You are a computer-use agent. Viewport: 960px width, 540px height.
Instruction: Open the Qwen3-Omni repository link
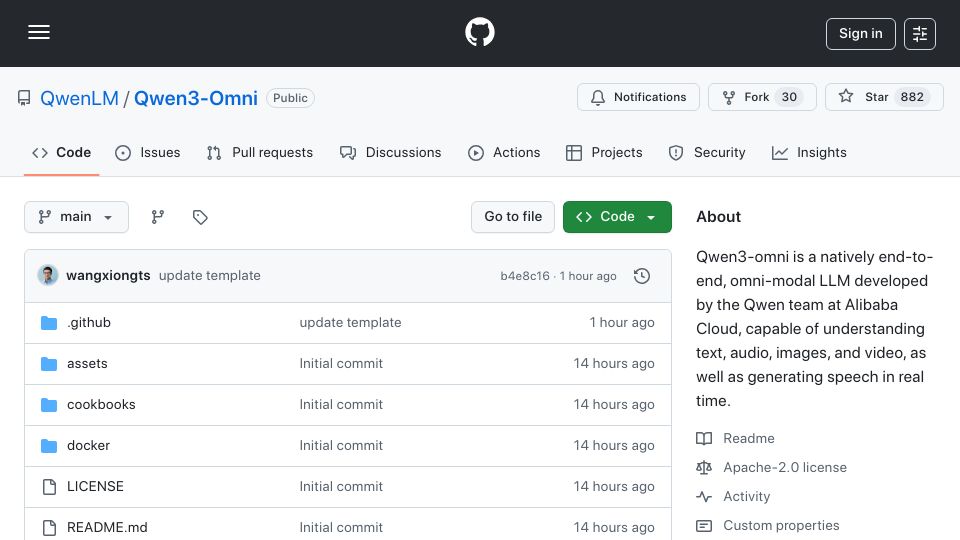(x=195, y=98)
